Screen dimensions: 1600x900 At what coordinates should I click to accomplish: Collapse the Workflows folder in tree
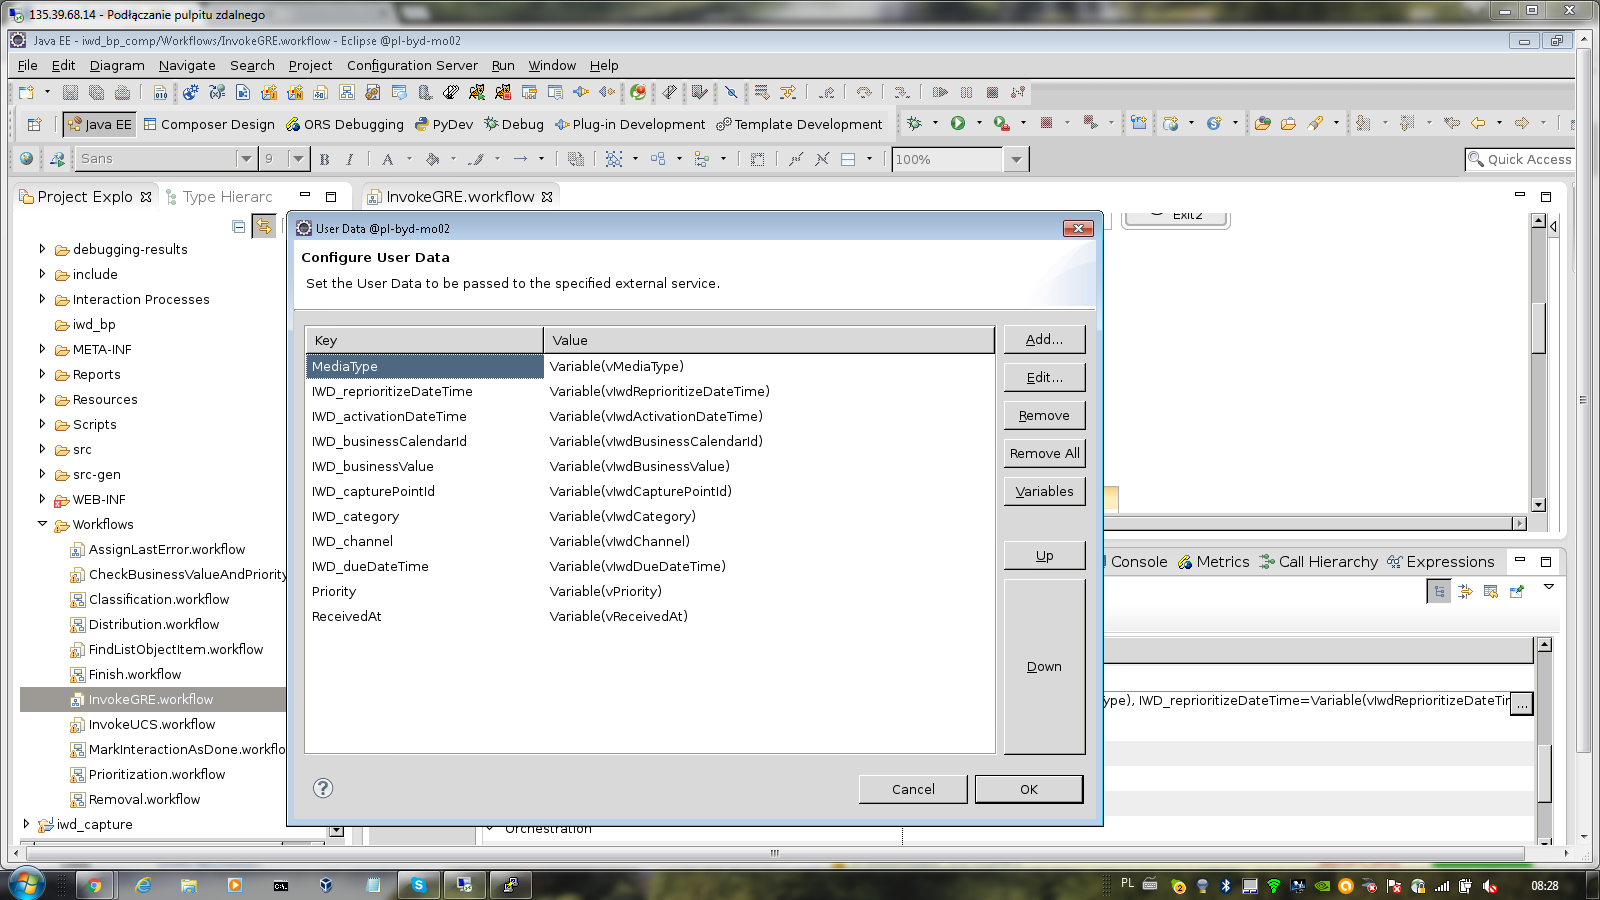tap(42, 524)
